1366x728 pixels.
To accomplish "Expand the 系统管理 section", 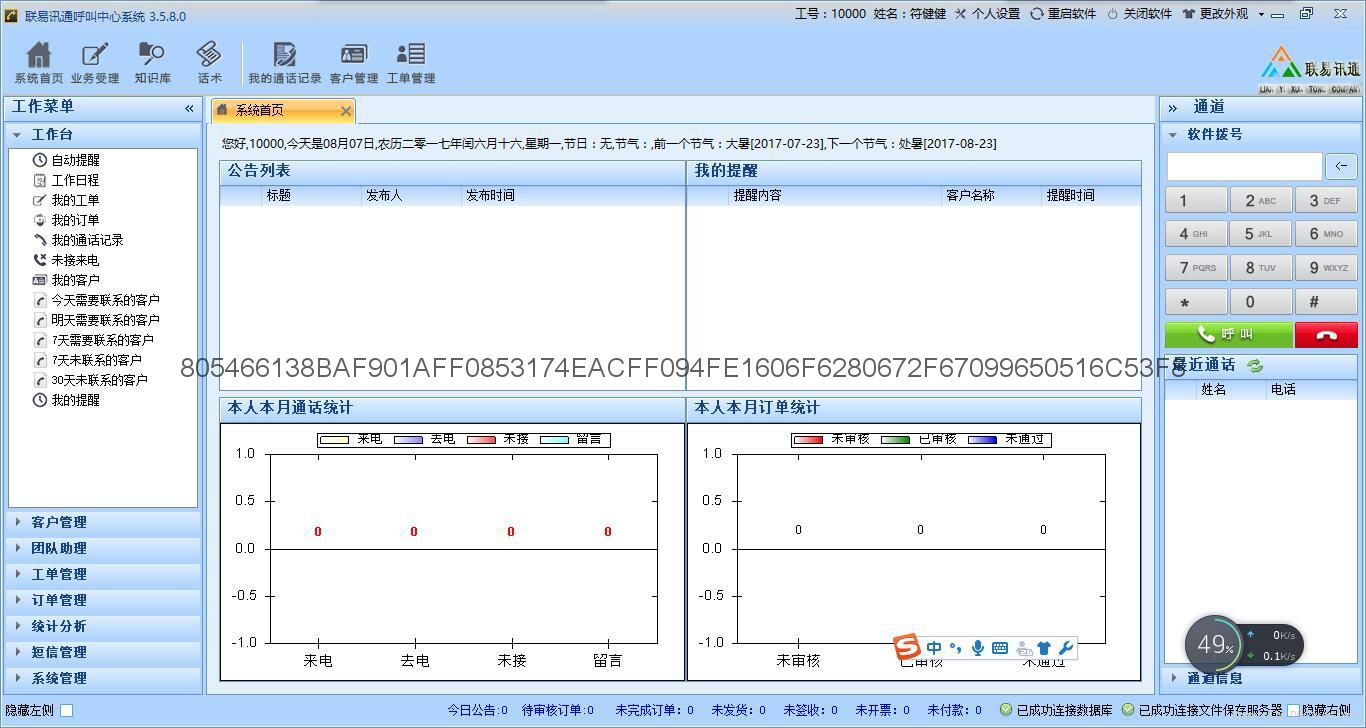I will coord(103,678).
